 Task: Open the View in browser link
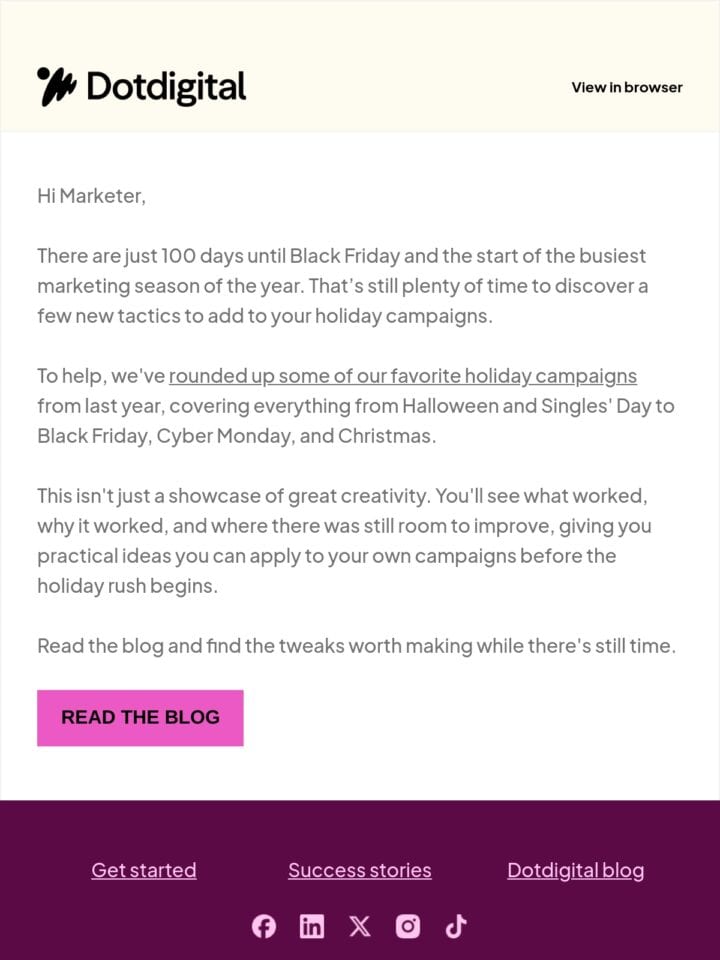(627, 88)
